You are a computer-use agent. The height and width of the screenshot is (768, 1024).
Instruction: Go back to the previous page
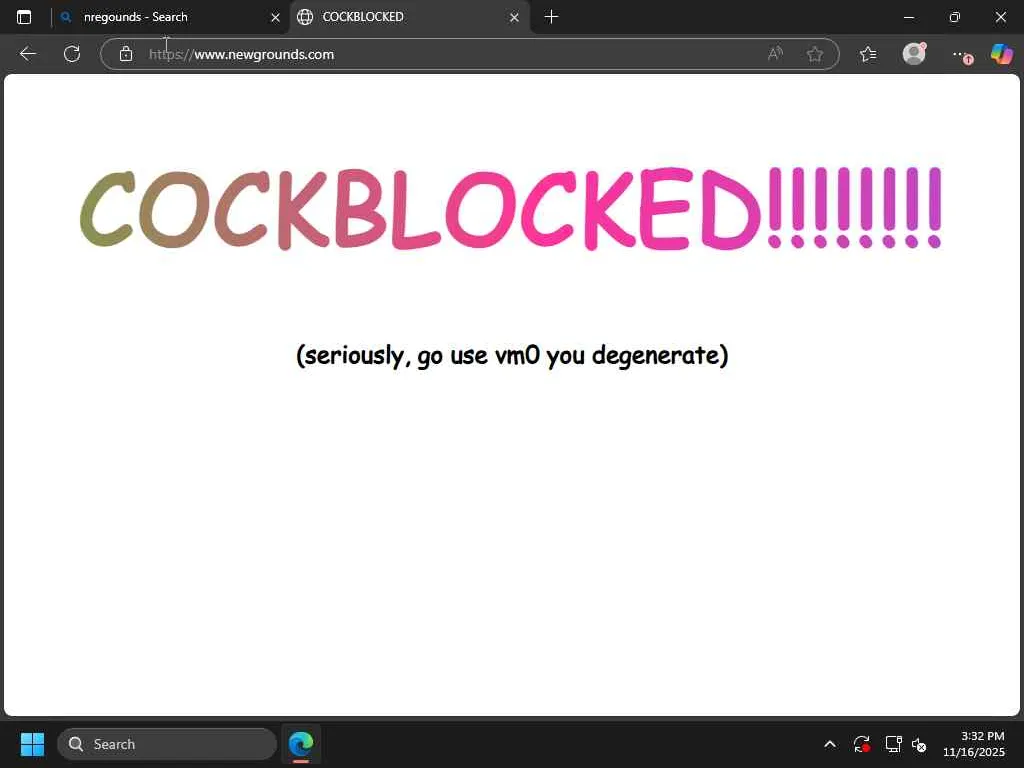coord(27,54)
